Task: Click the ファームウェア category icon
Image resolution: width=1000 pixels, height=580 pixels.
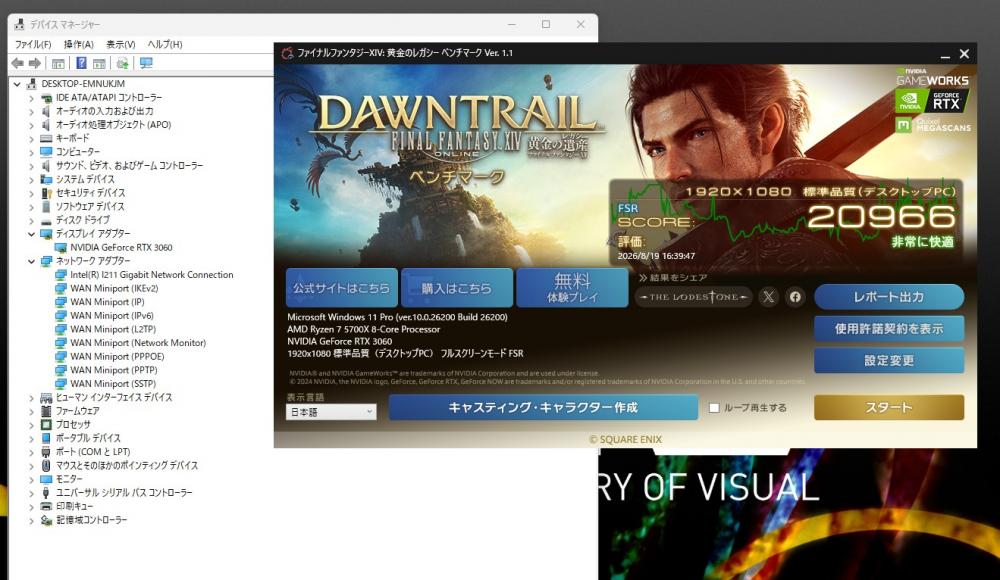Action: [46, 411]
